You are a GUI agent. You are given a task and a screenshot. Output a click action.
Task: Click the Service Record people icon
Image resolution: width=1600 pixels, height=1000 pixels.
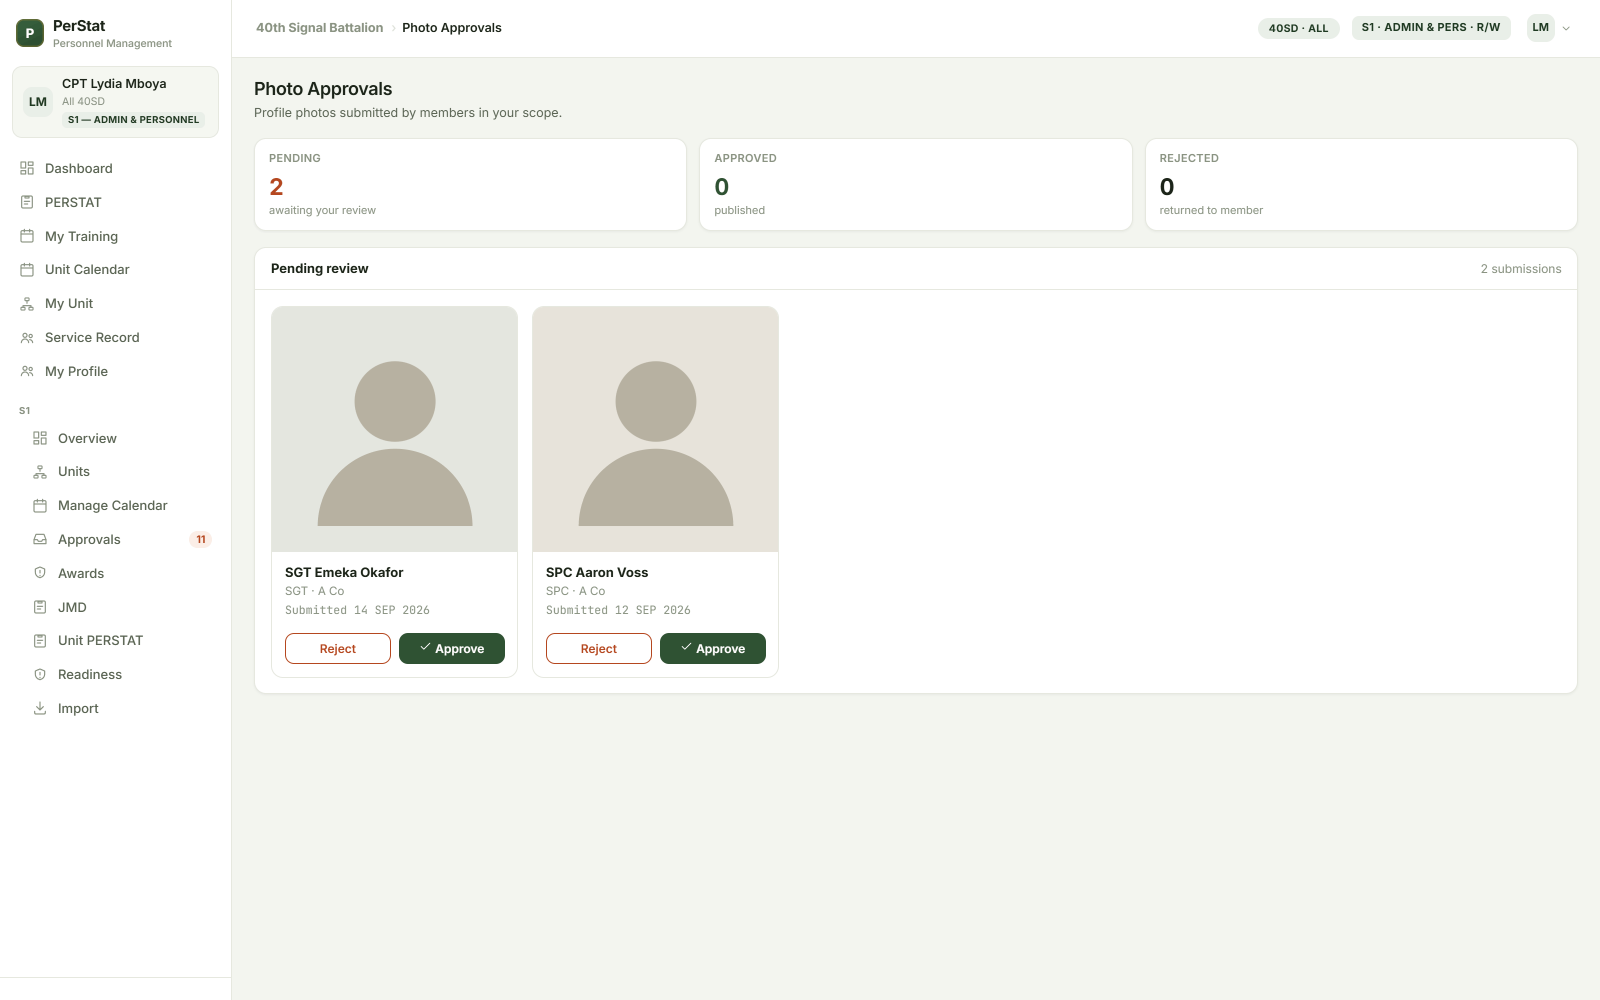[x=27, y=337]
